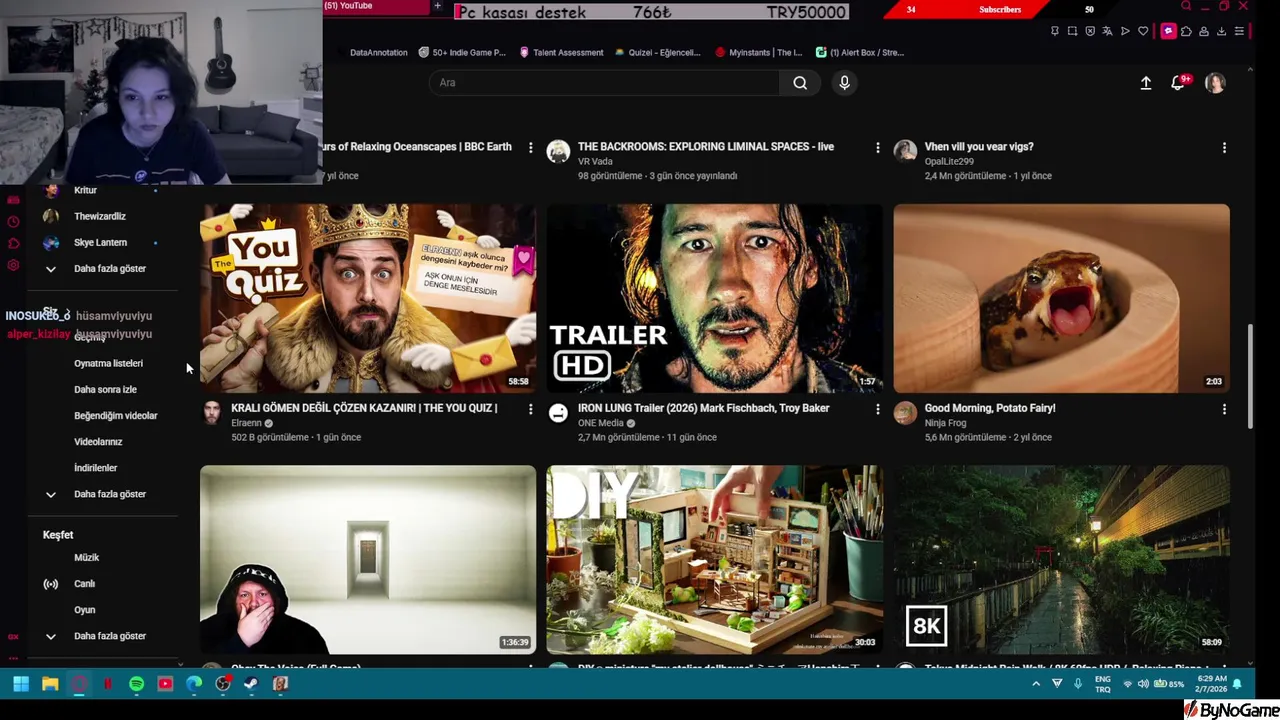This screenshot has height=720, width=1280.
Task: Play the 8K Tokyo rain walk thumbnail
Action: pos(1061,560)
